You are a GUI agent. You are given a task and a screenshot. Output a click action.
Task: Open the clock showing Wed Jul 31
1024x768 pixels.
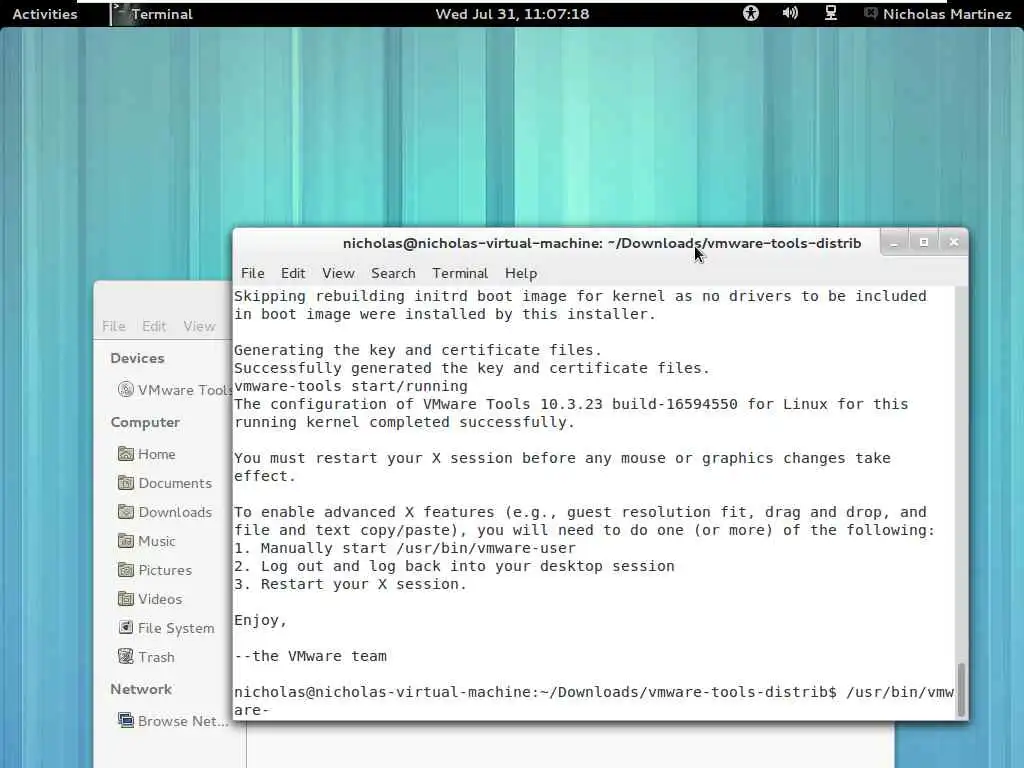(x=512, y=14)
